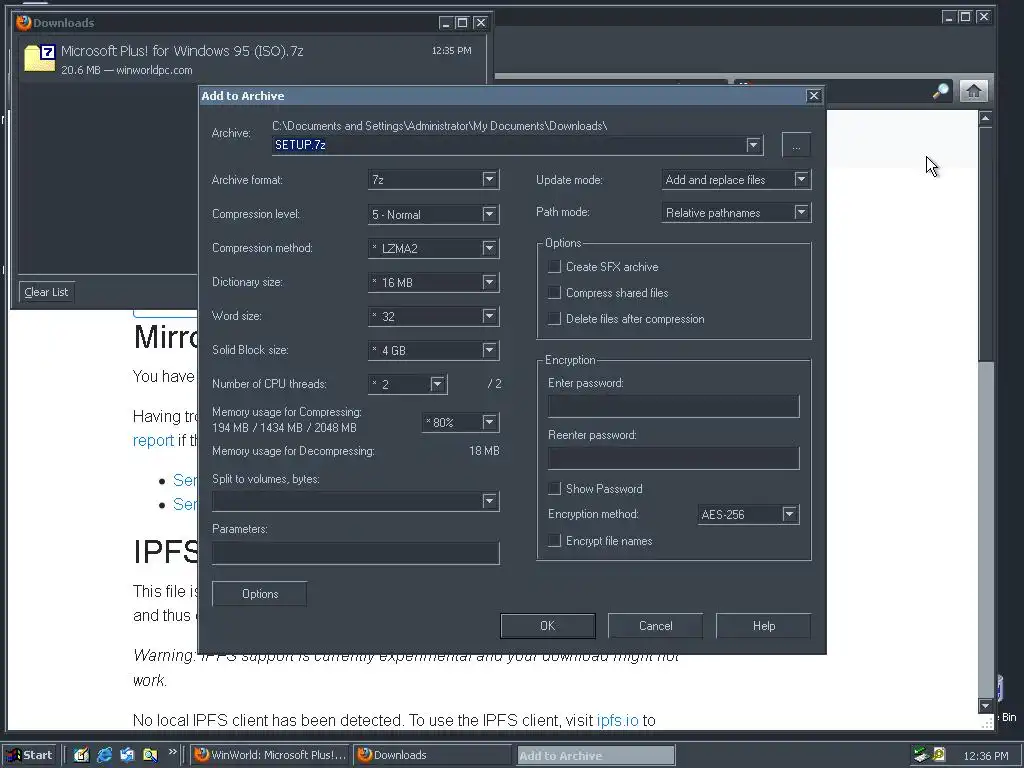This screenshot has width=1024, height=768.
Task: Click the SETUP.7z archive name field
Action: click(509, 145)
